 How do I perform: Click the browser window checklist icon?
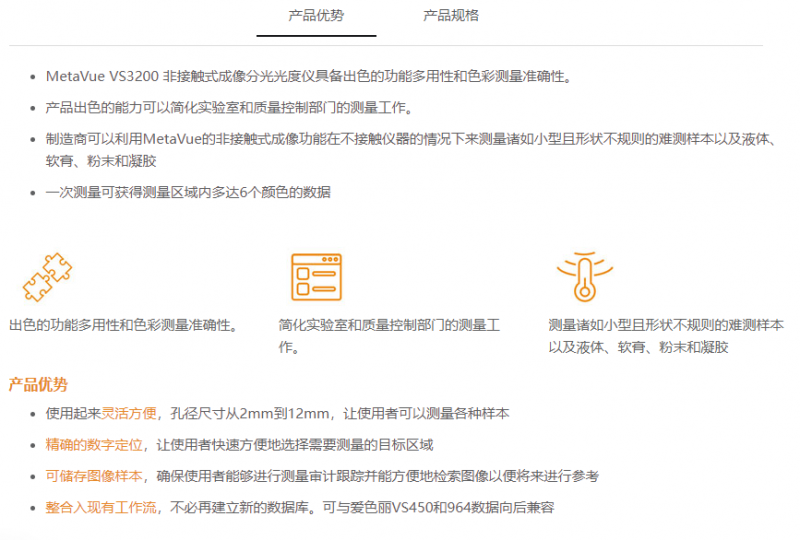[x=316, y=277]
